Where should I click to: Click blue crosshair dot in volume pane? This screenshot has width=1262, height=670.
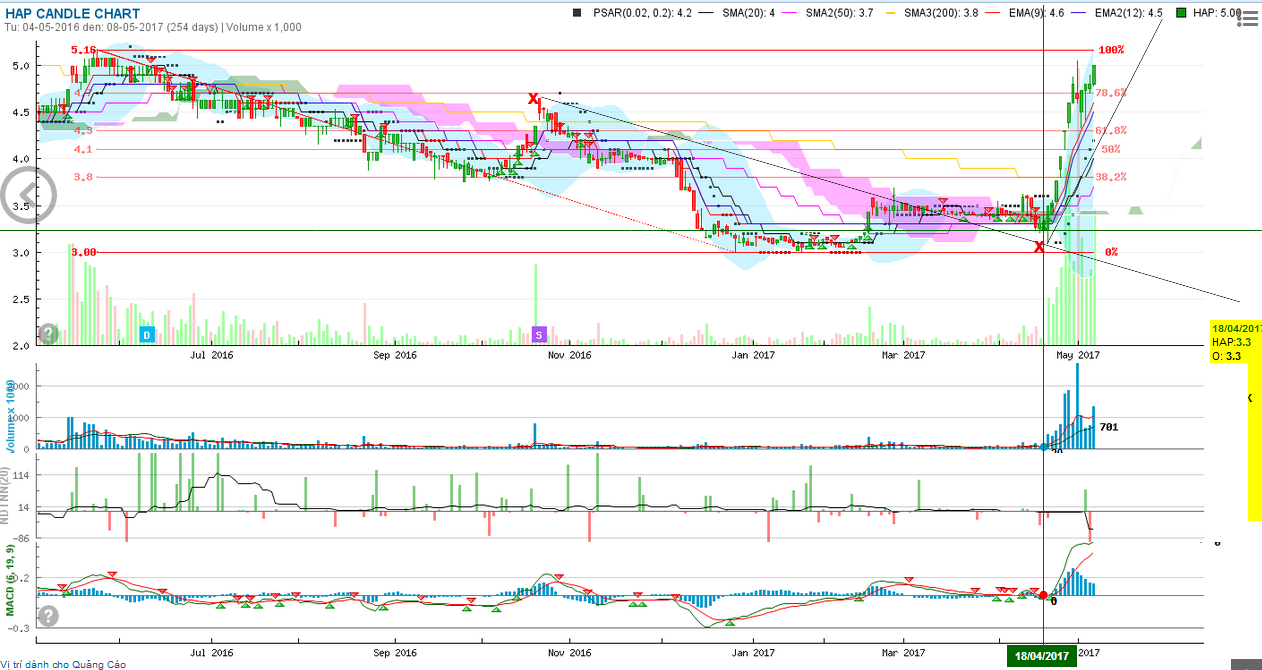click(x=1044, y=447)
